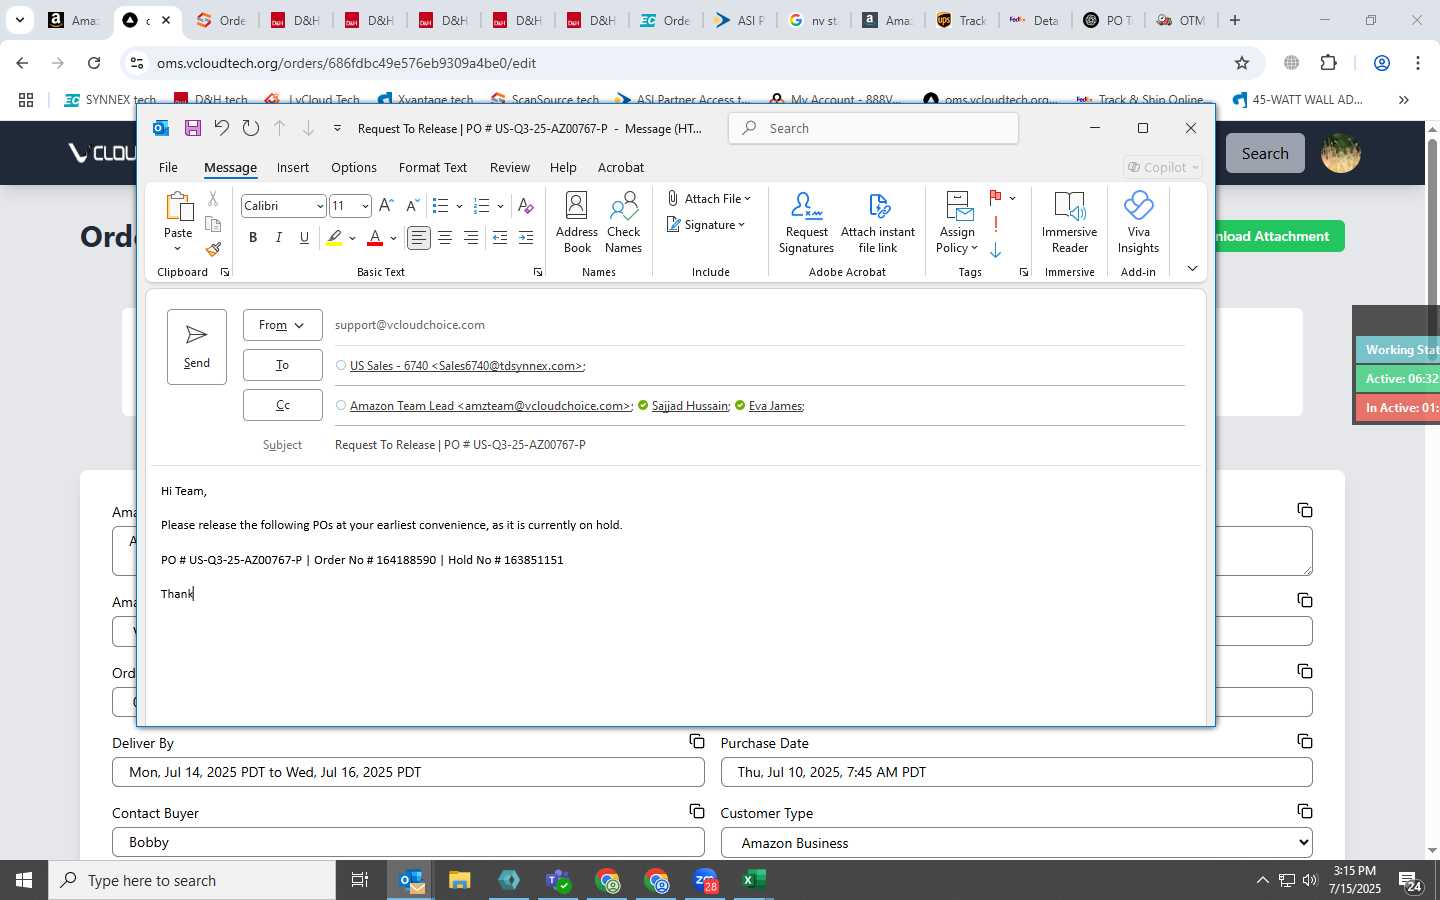
Task: Click the Redo icon in the Outlook title bar
Action: pyautogui.click(x=251, y=128)
